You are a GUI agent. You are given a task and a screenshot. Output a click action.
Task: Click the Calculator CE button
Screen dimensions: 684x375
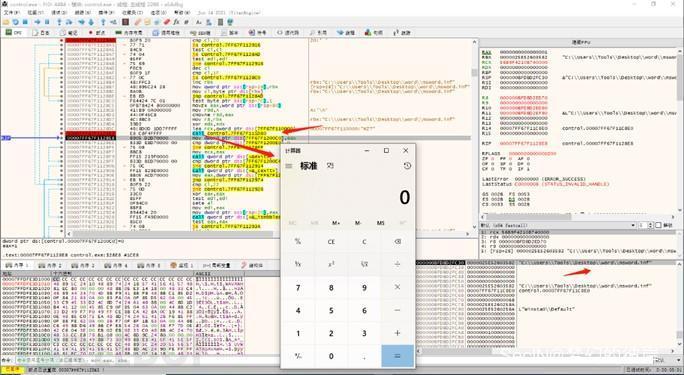331,242
